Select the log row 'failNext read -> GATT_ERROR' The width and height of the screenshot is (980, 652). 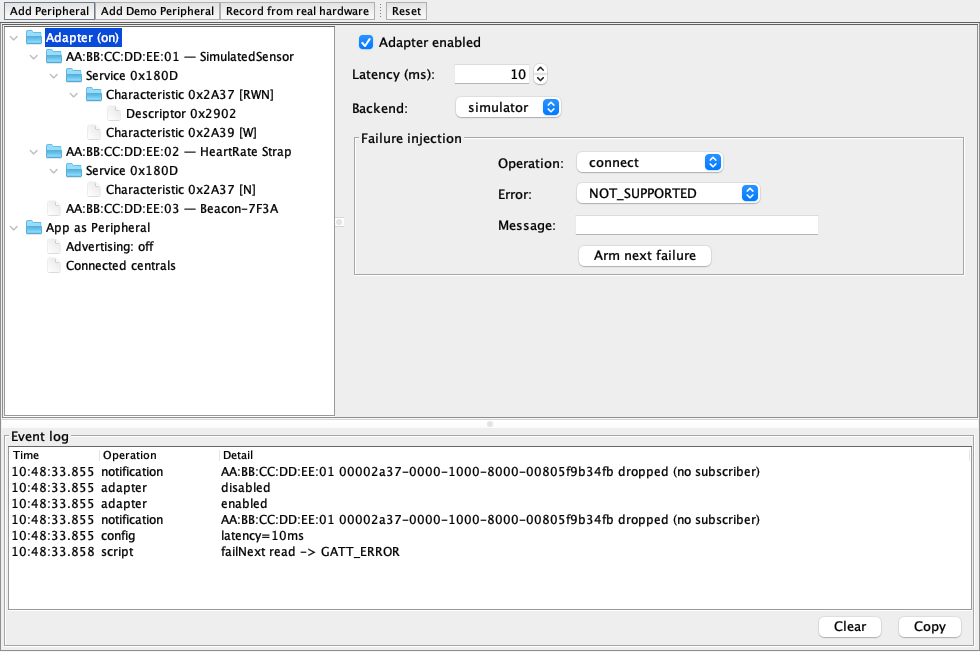pyautogui.click(x=490, y=552)
